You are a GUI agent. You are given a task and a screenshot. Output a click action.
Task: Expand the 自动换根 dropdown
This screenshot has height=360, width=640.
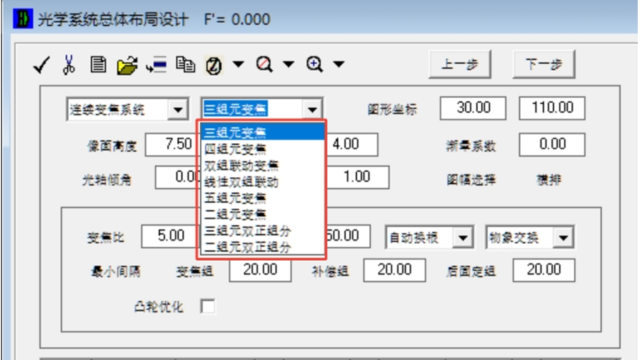point(463,238)
